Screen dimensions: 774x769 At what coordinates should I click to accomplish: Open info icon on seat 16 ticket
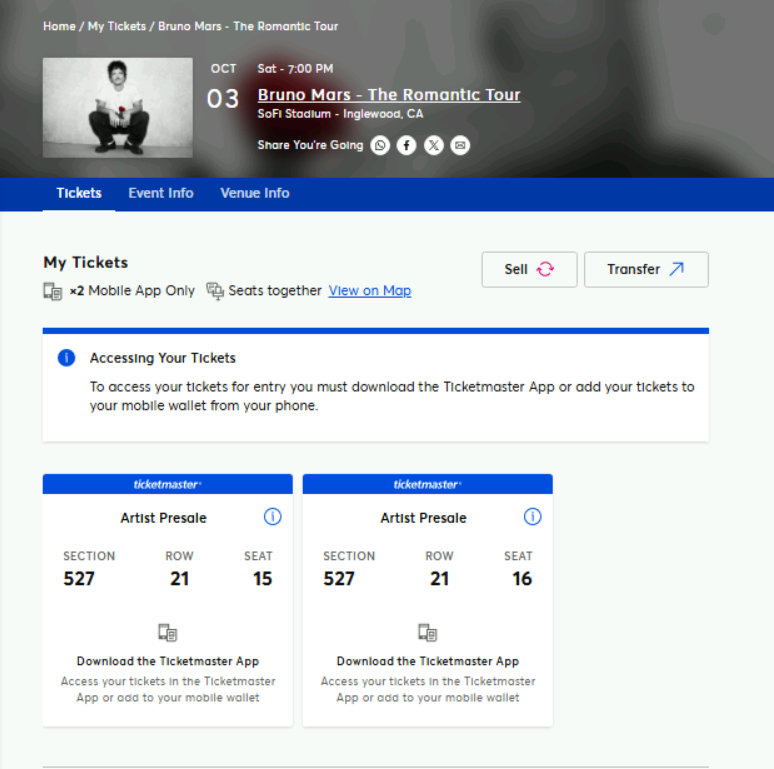click(x=533, y=517)
